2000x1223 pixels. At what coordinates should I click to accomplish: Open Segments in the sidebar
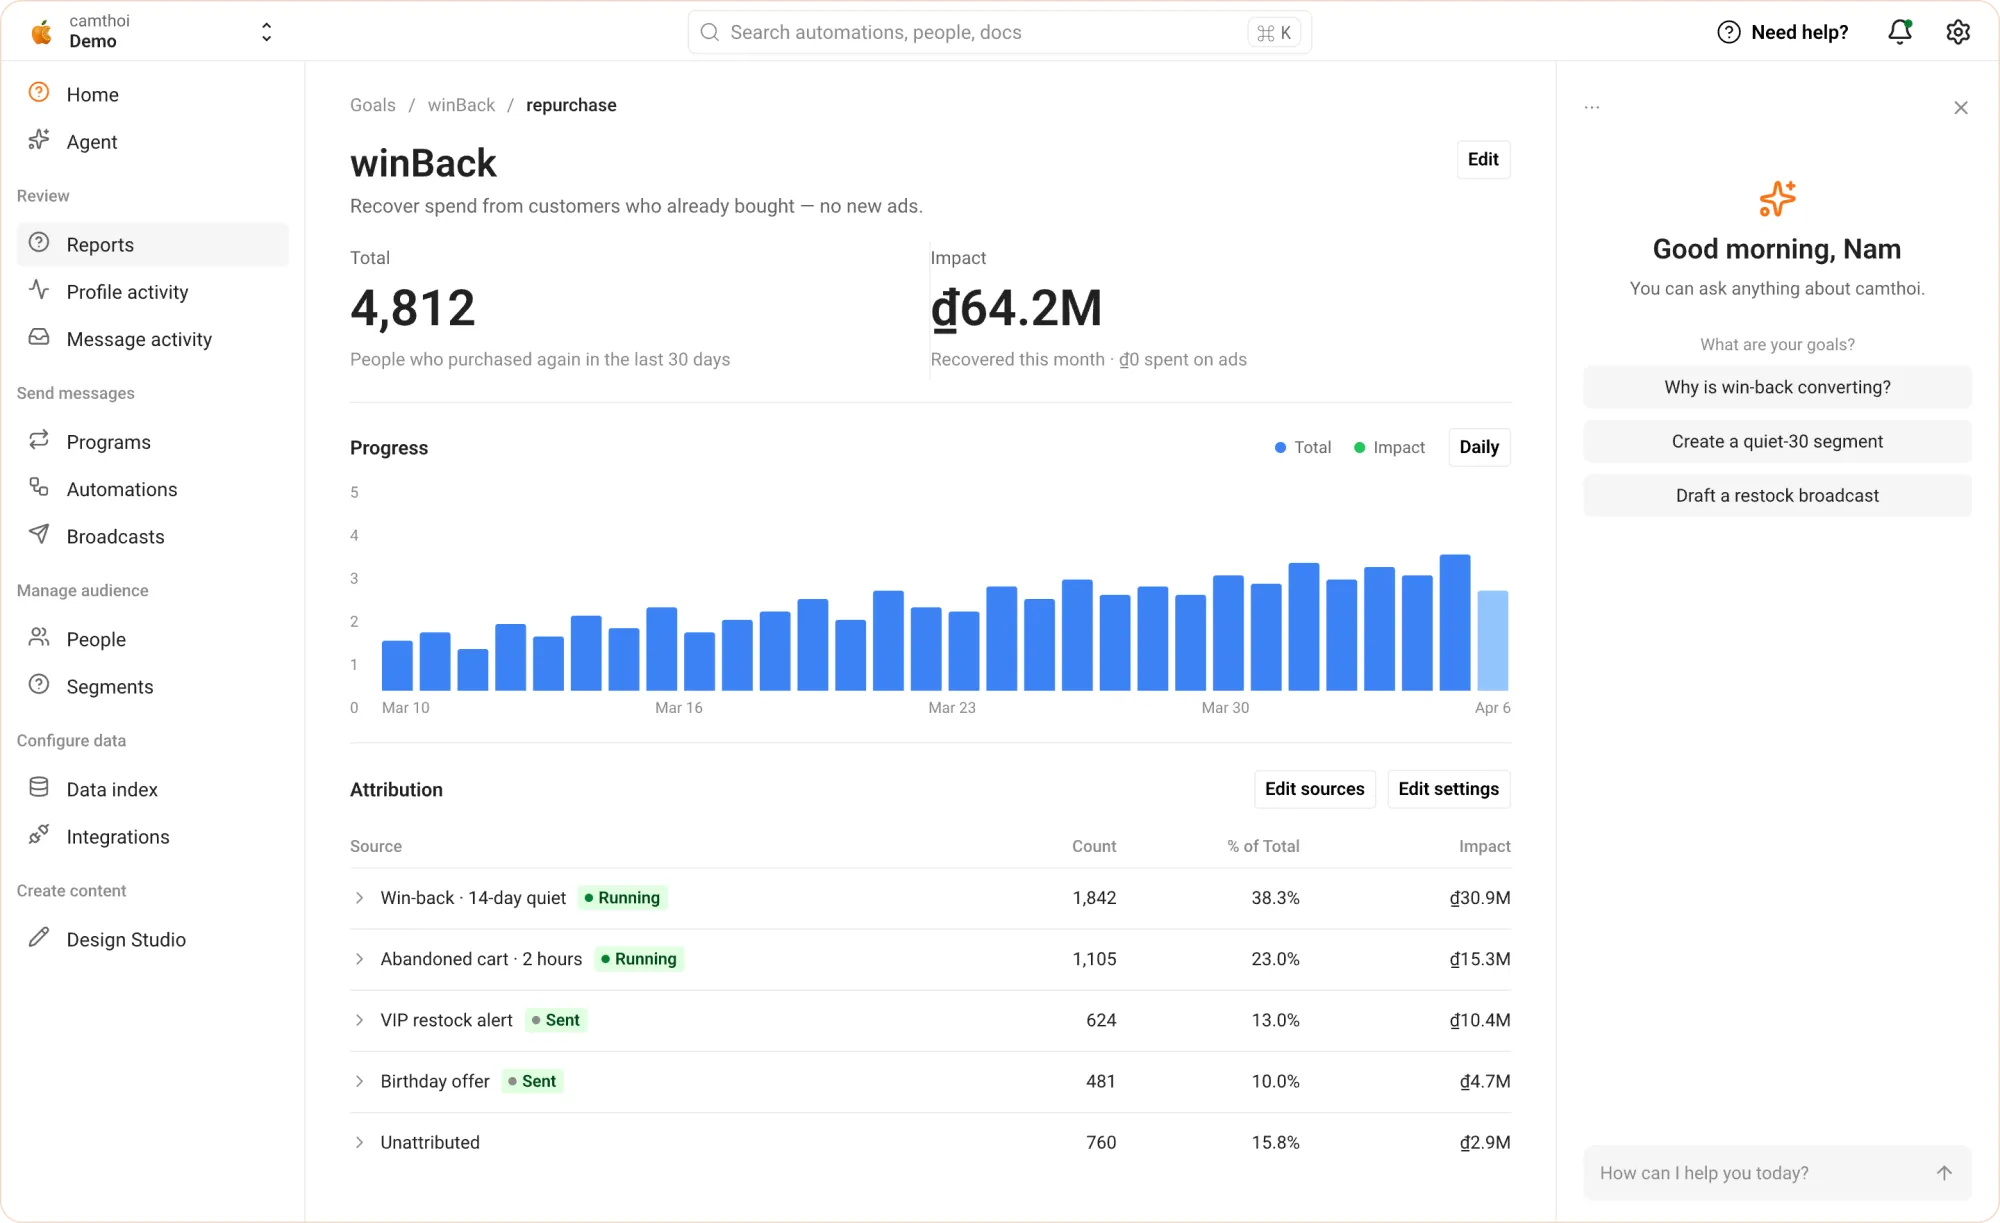point(152,686)
